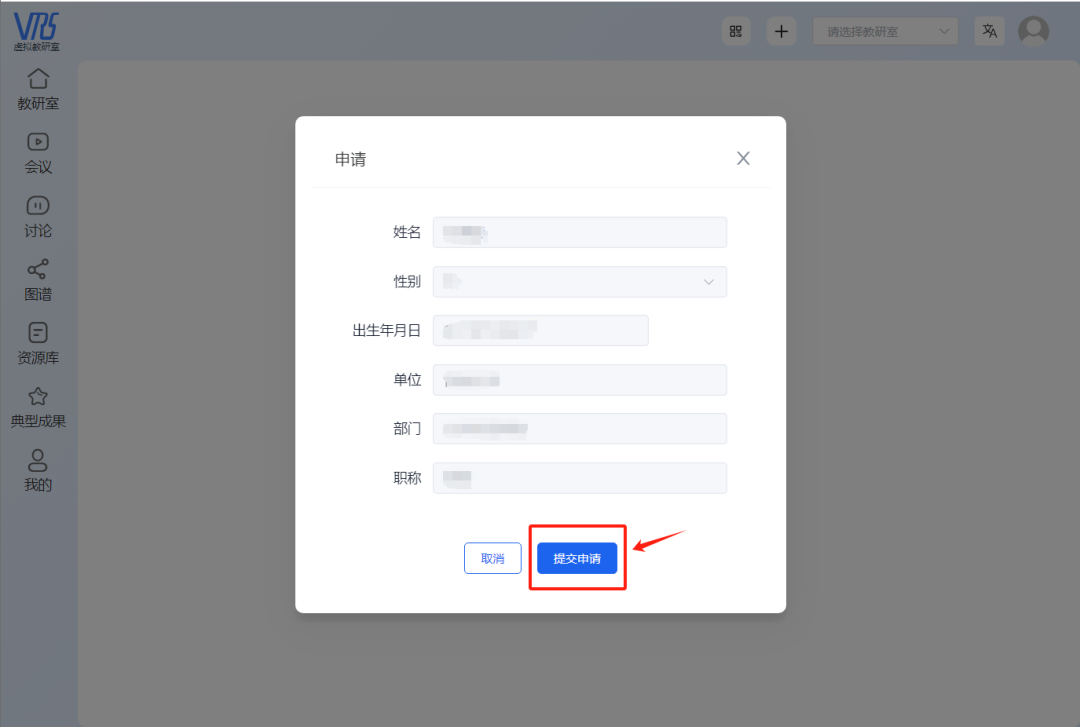Image resolution: width=1080 pixels, height=727 pixels.
Task: Open the user avatar menu
Action: click(x=1033, y=31)
